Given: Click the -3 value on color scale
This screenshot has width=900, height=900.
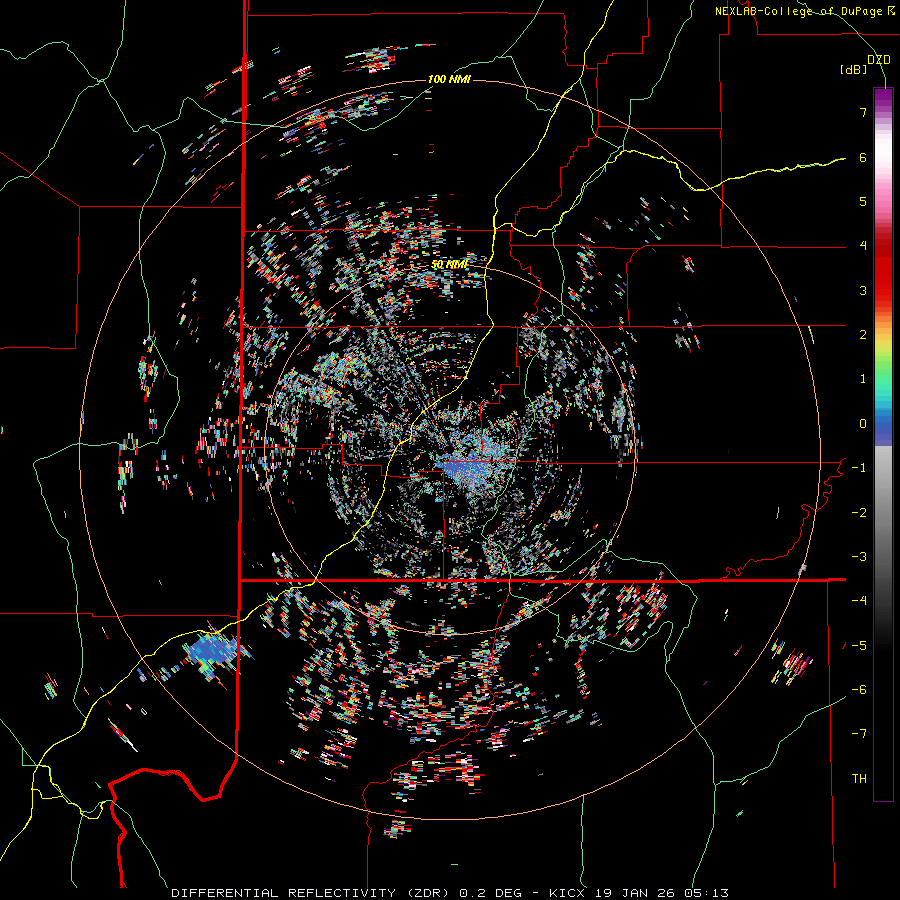Looking at the screenshot, I should [x=859, y=557].
